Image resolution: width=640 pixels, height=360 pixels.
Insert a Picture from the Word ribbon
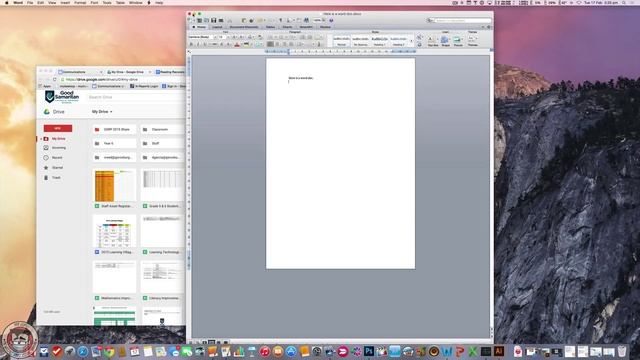(457, 40)
